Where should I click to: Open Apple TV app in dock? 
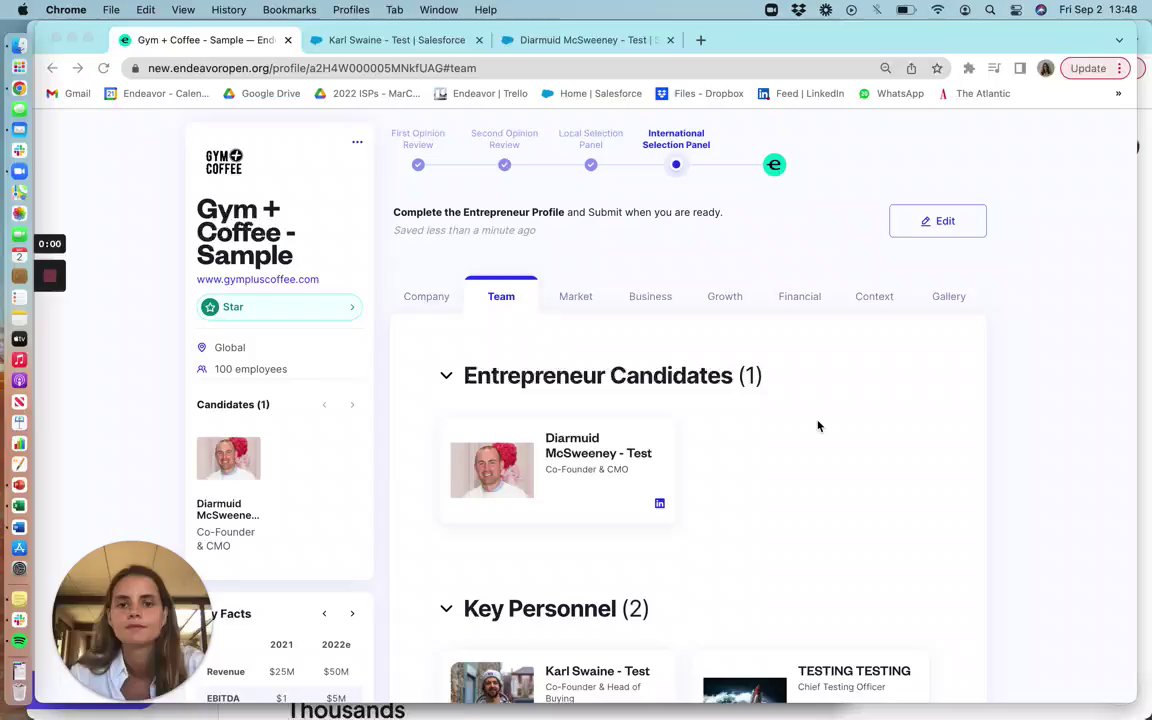20,339
